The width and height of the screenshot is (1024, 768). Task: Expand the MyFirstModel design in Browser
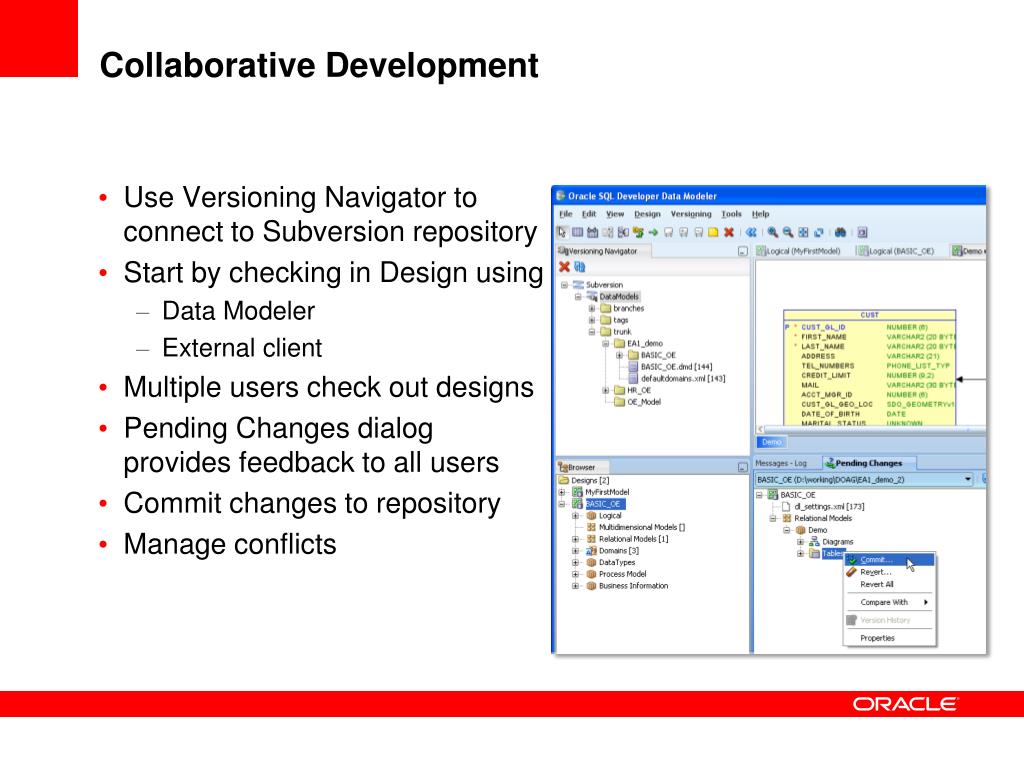pyautogui.click(x=562, y=492)
